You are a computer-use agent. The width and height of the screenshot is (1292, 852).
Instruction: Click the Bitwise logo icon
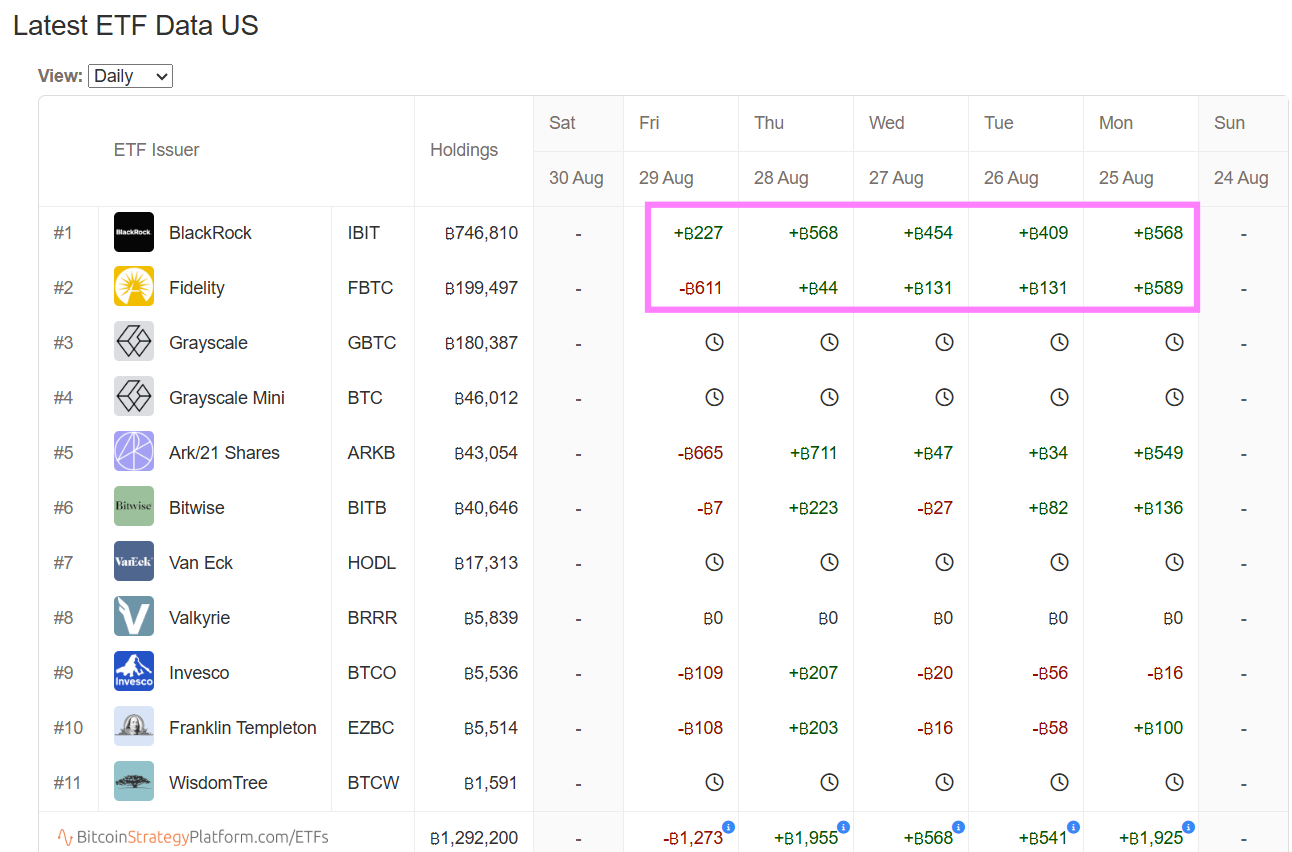click(134, 507)
